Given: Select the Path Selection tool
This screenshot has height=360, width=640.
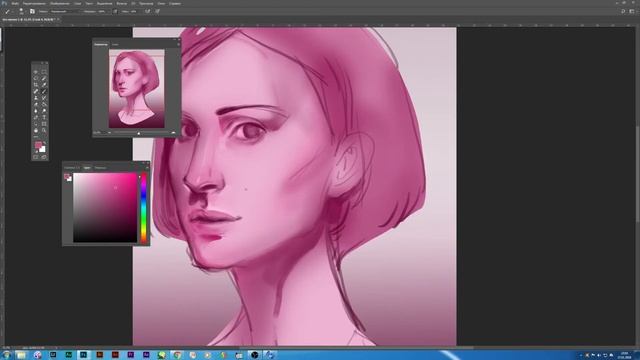Looking at the screenshot, I should [36, 124].
